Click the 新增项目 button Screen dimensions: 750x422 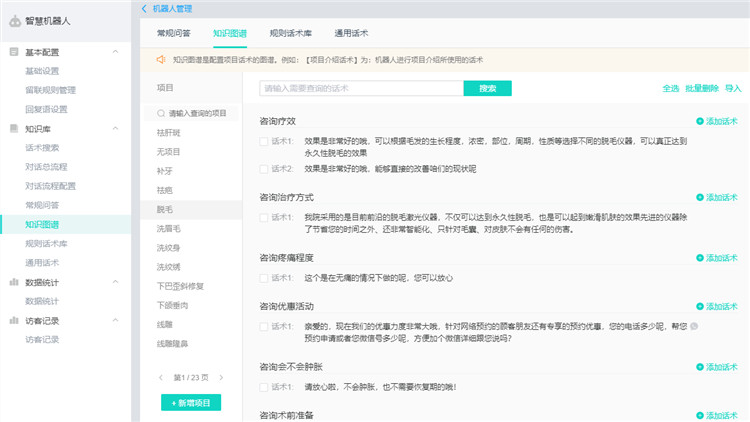pyautogui.click(x=190, y=402)
